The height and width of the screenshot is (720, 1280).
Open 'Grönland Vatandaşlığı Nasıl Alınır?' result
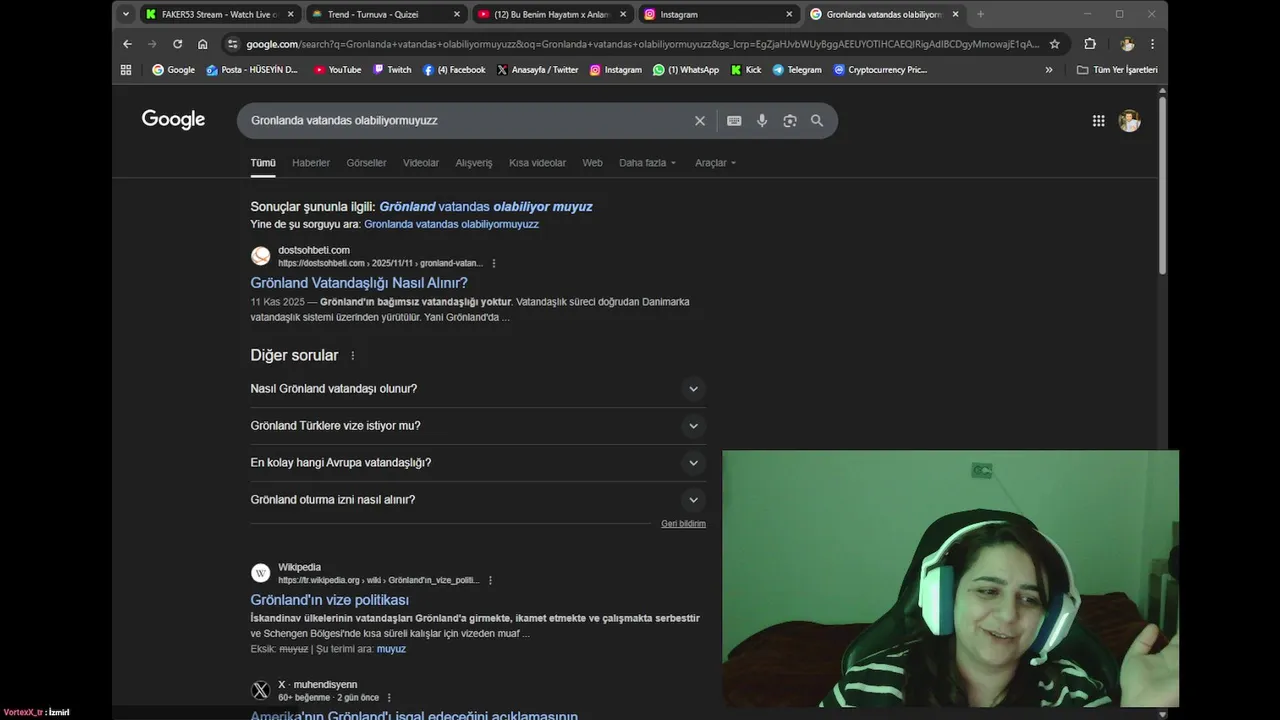tap(359, 283)
